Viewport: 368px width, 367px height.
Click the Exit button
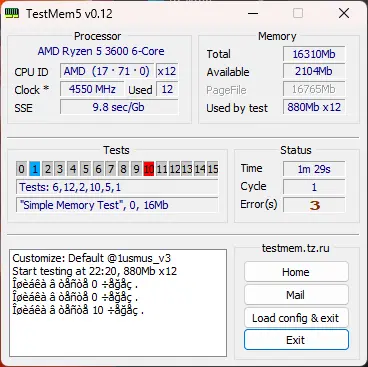pyautogui.click(x=296, y=340)
